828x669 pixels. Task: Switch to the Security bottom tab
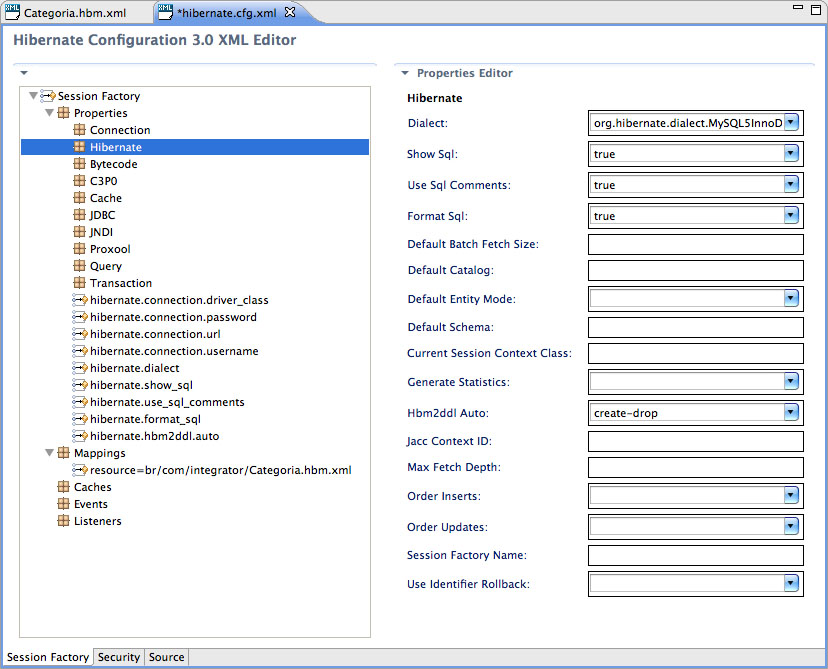click(119, 657)
